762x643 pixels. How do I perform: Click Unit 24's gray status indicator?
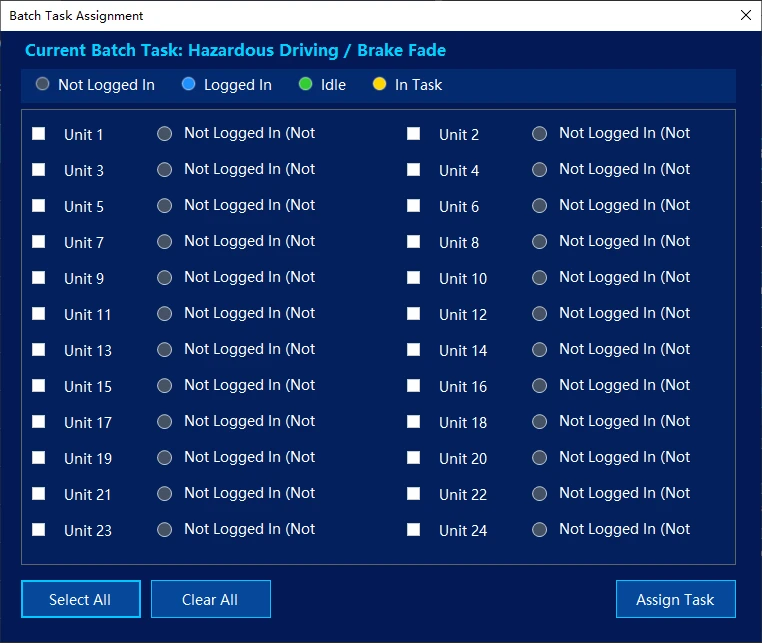(x=539, y=529)
